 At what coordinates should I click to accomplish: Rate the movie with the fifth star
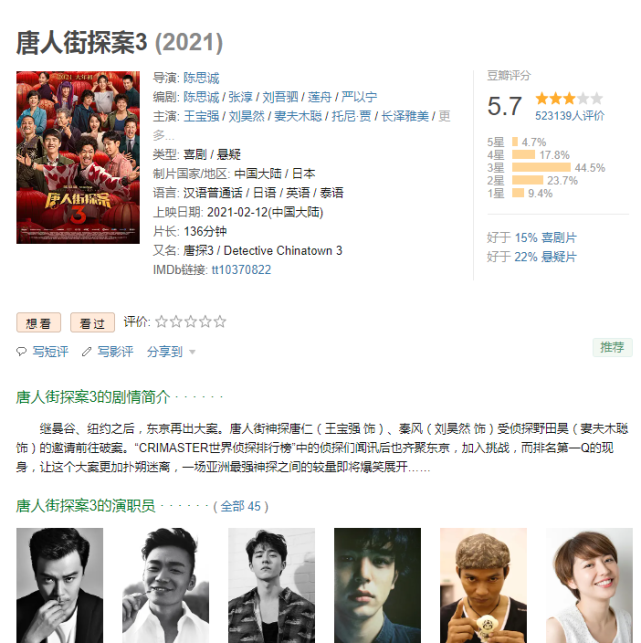tap(220, 322)
